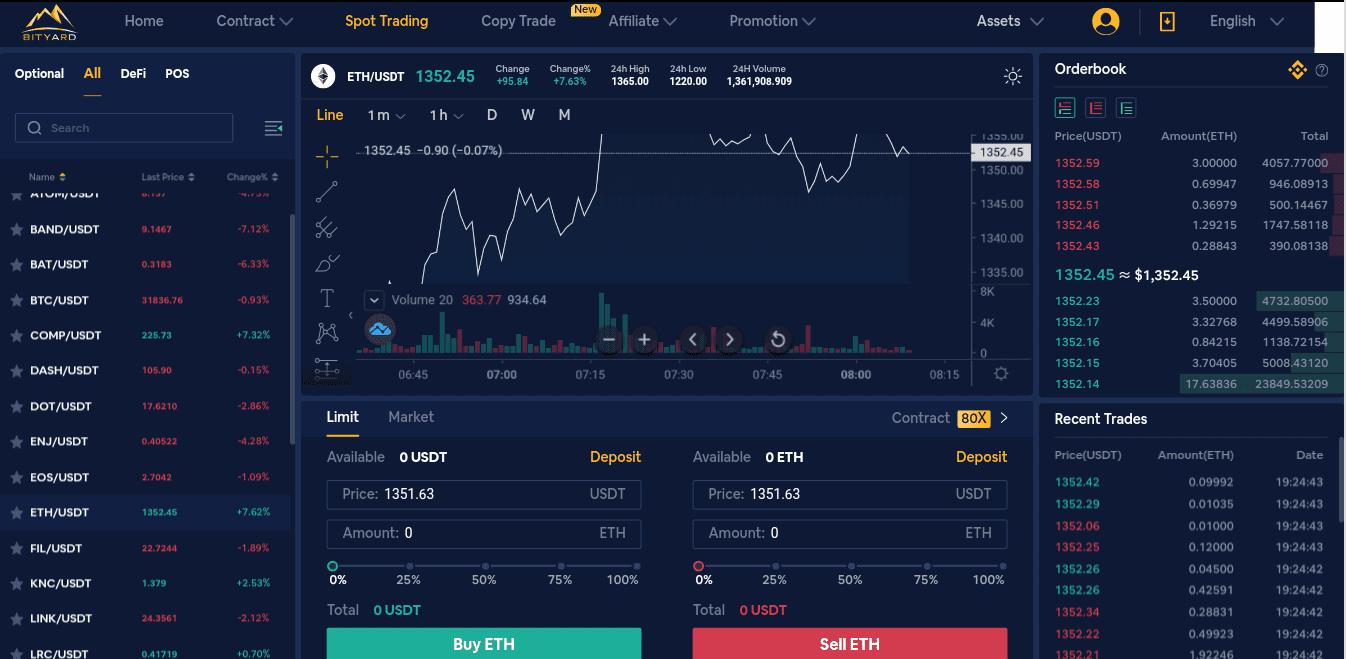Favorite the BTC/USDT pair star

coord(16,300)
